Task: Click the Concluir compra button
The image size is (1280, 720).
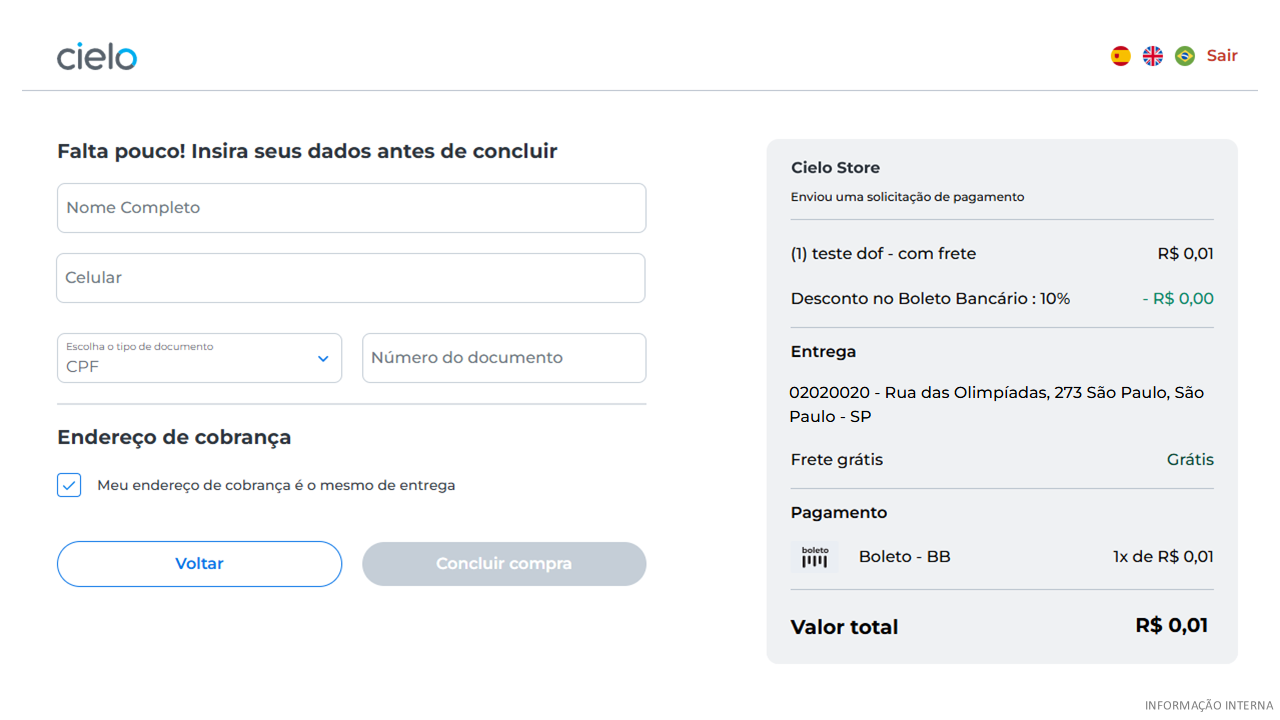Action: [x=504, y=564]
